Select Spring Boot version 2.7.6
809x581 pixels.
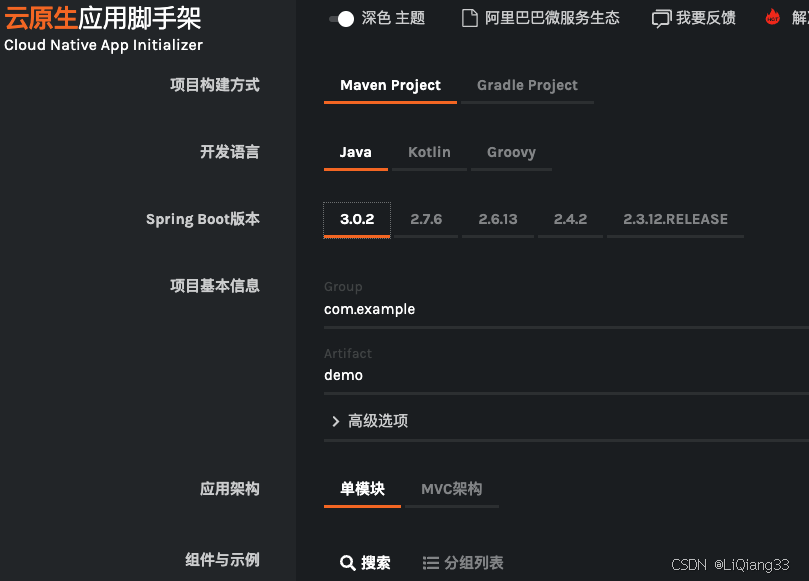coord(426,220)
